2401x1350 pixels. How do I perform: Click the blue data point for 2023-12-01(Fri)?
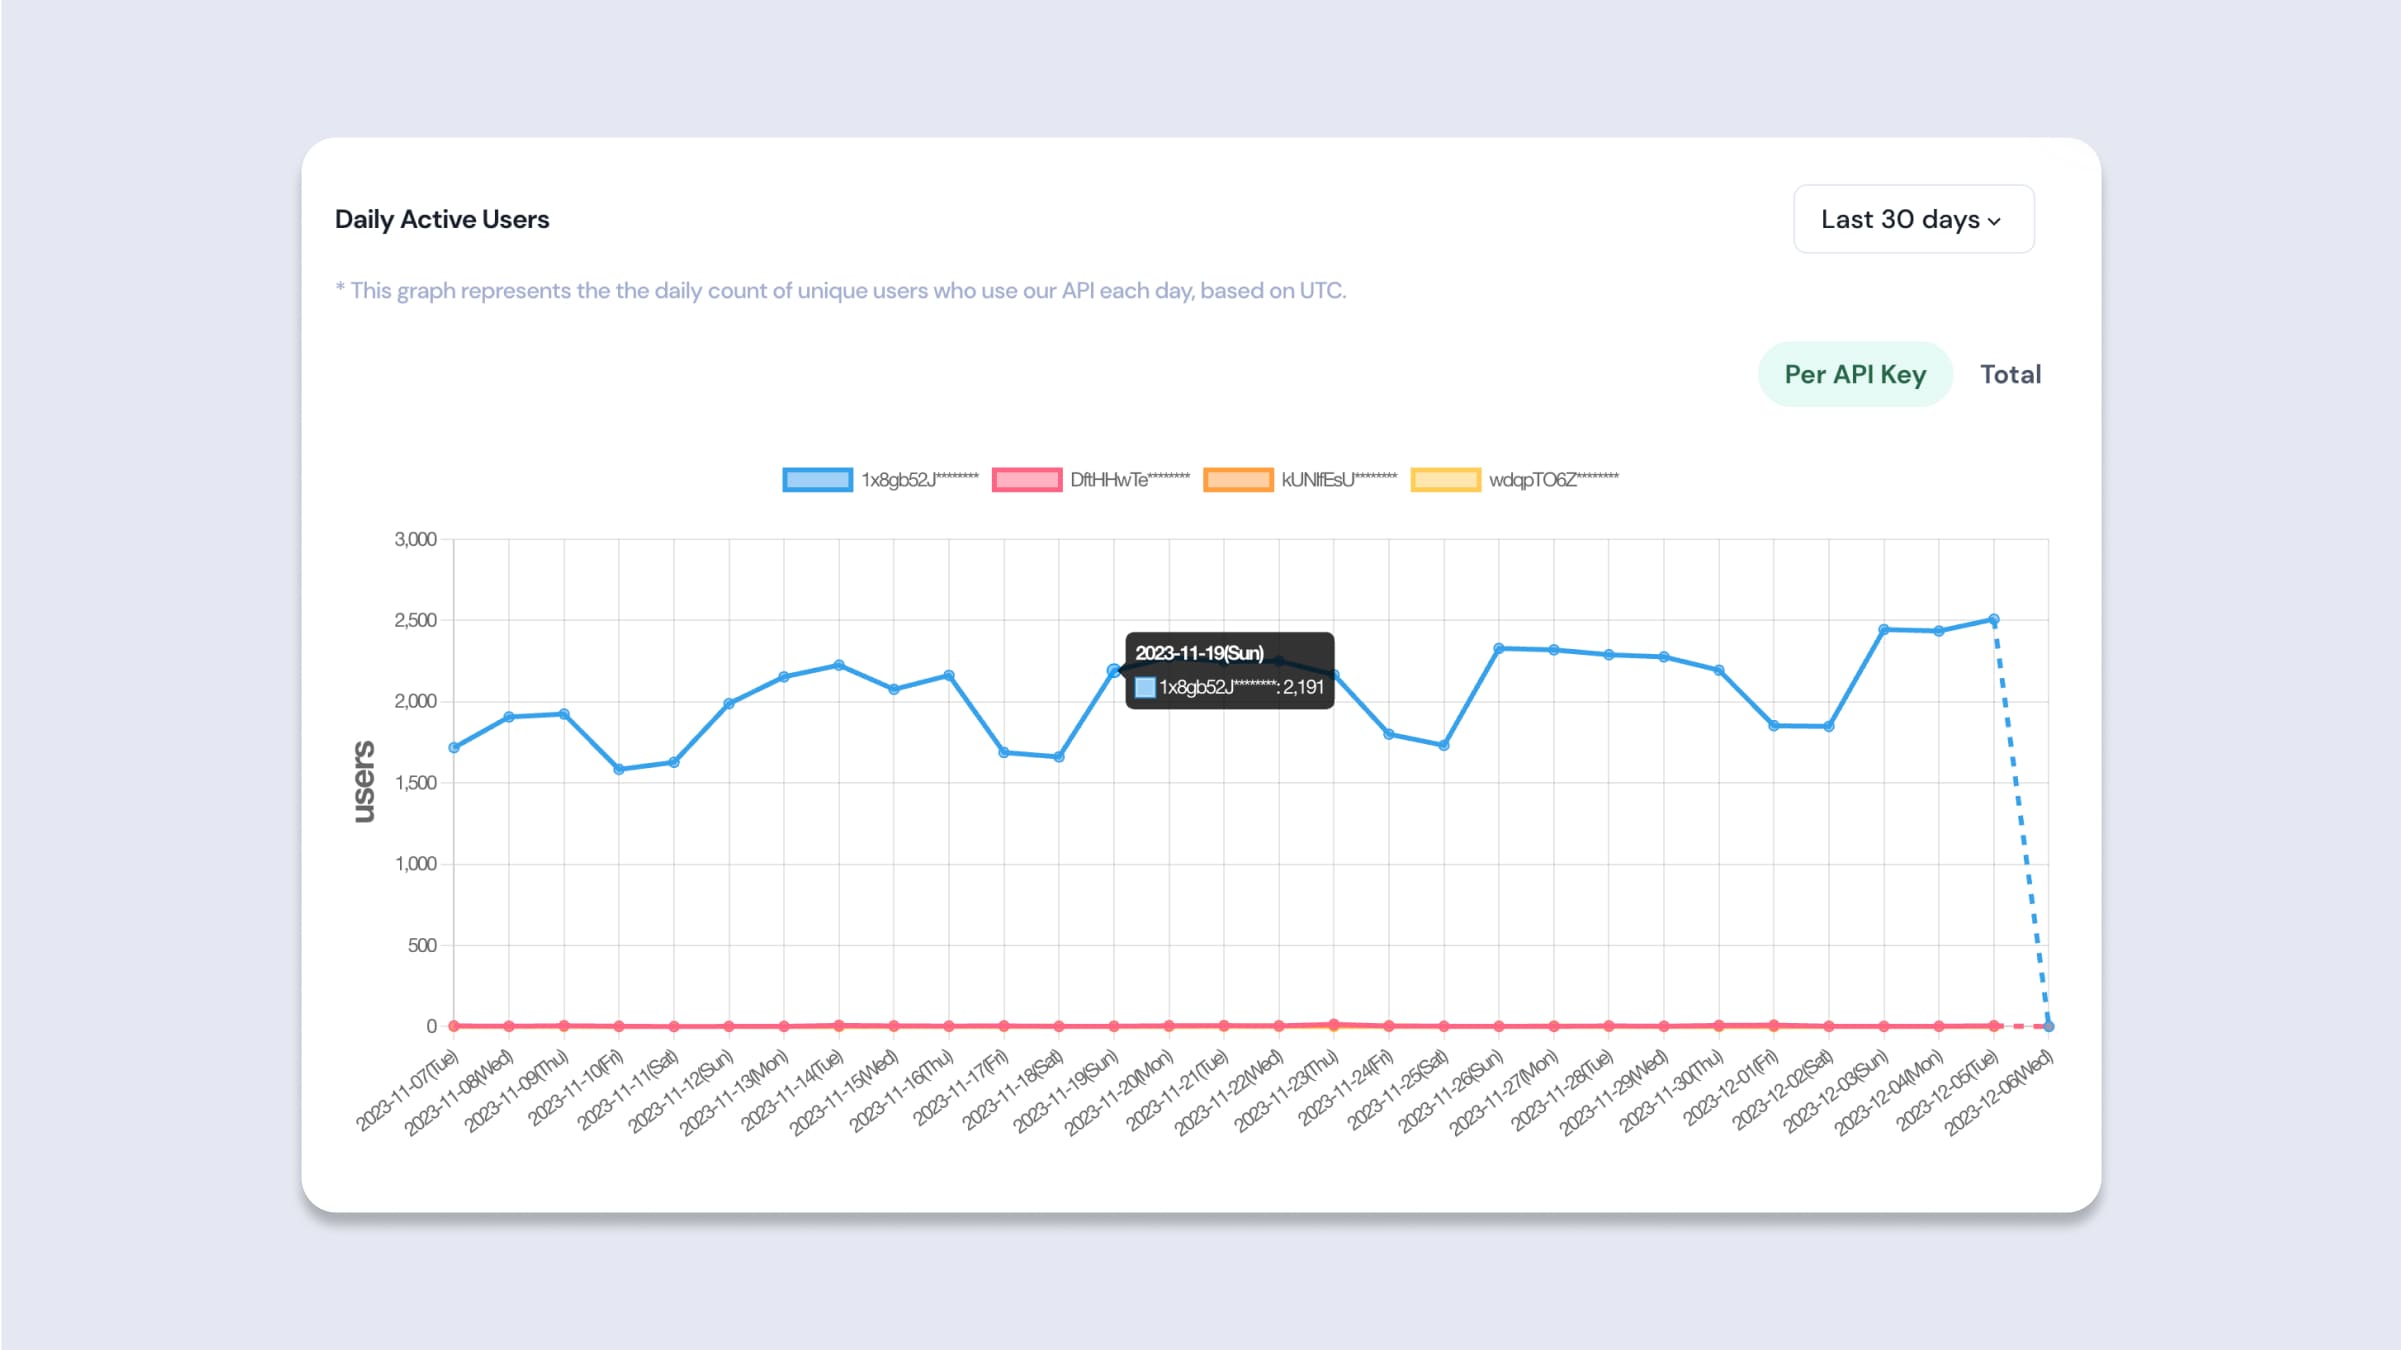click(1774, 726)
